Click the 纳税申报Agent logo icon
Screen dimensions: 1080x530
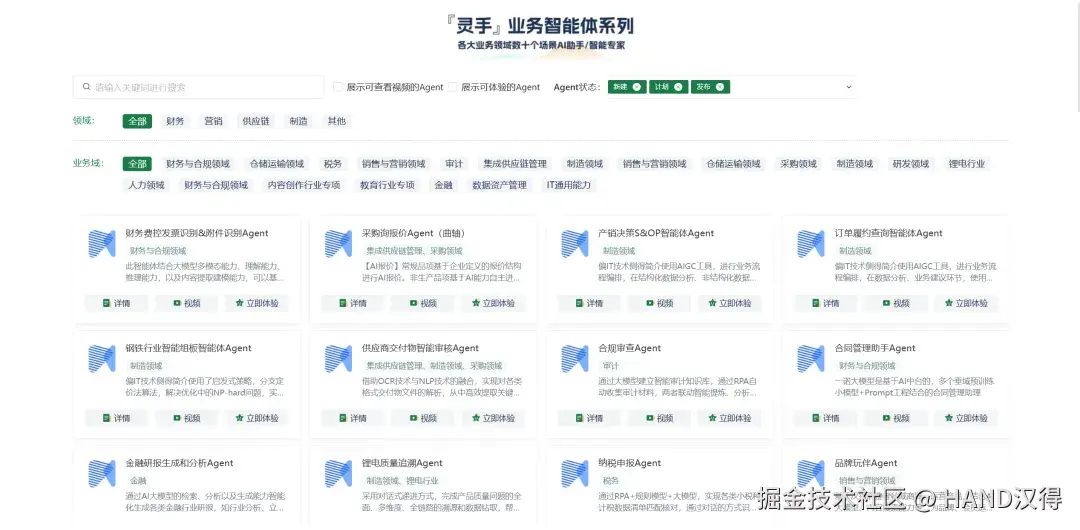[x=574, y=473]
